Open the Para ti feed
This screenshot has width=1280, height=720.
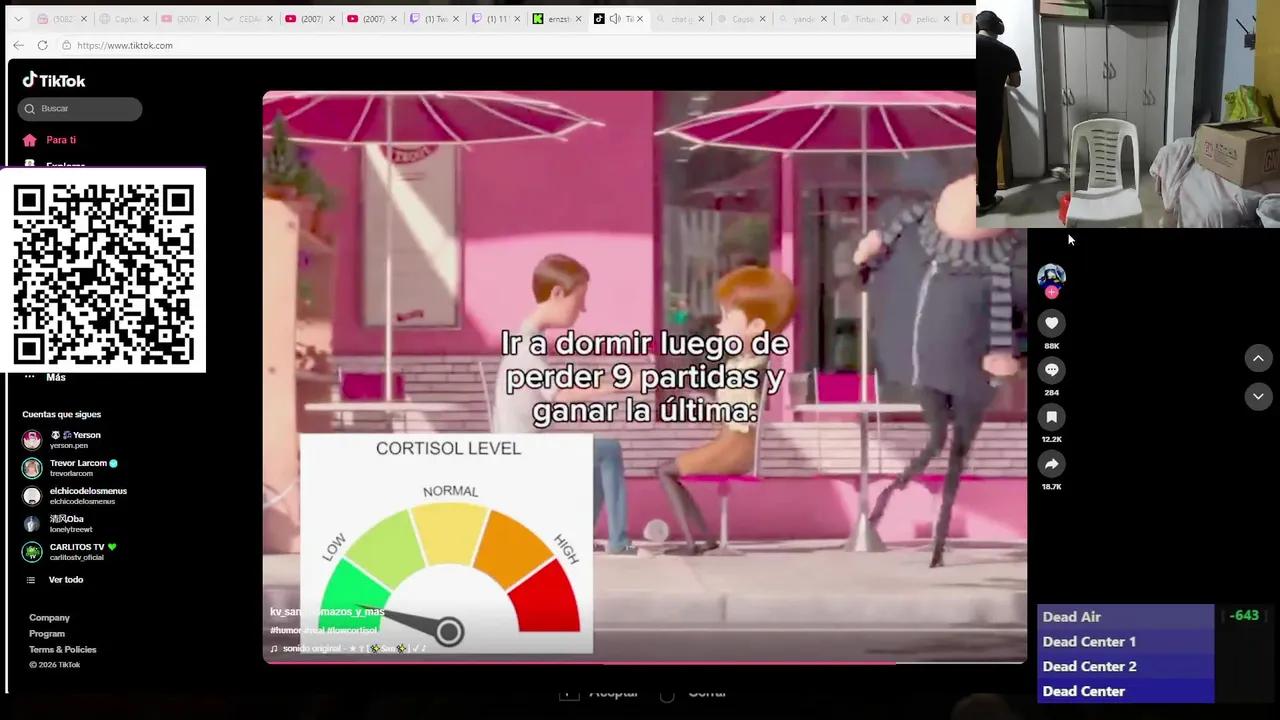[x=50, y=140]
